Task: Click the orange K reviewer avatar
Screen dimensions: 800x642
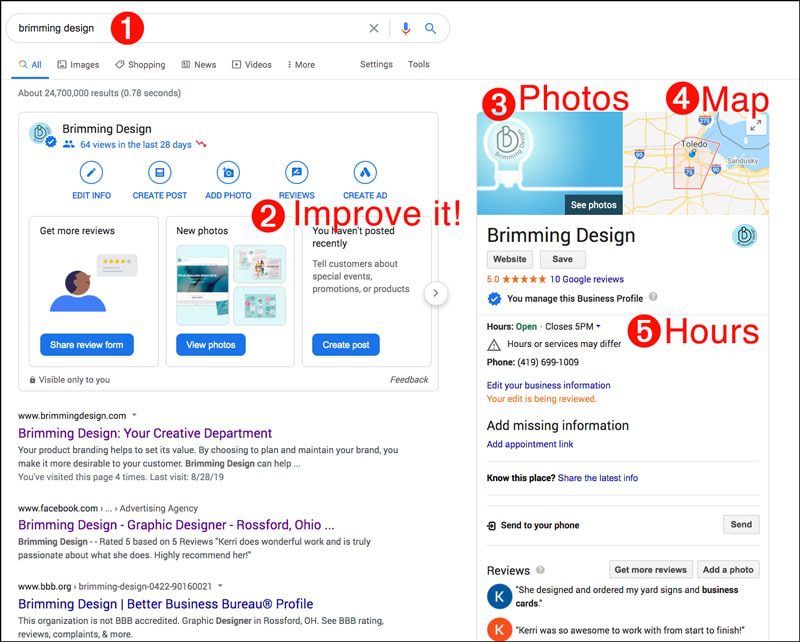Action: [x=499, y=629]
